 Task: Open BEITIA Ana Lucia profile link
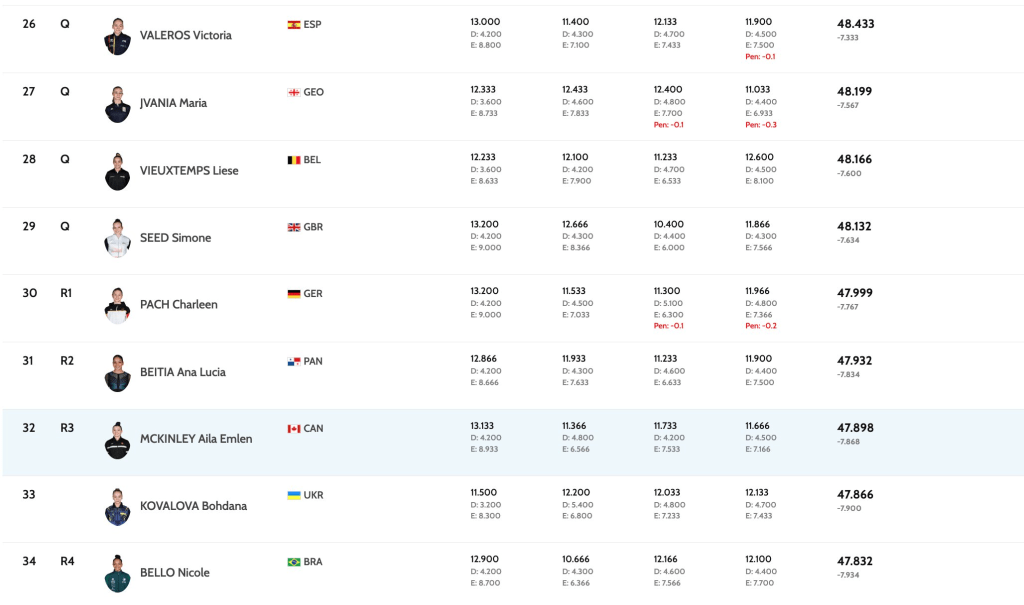(x=183, y=371)
